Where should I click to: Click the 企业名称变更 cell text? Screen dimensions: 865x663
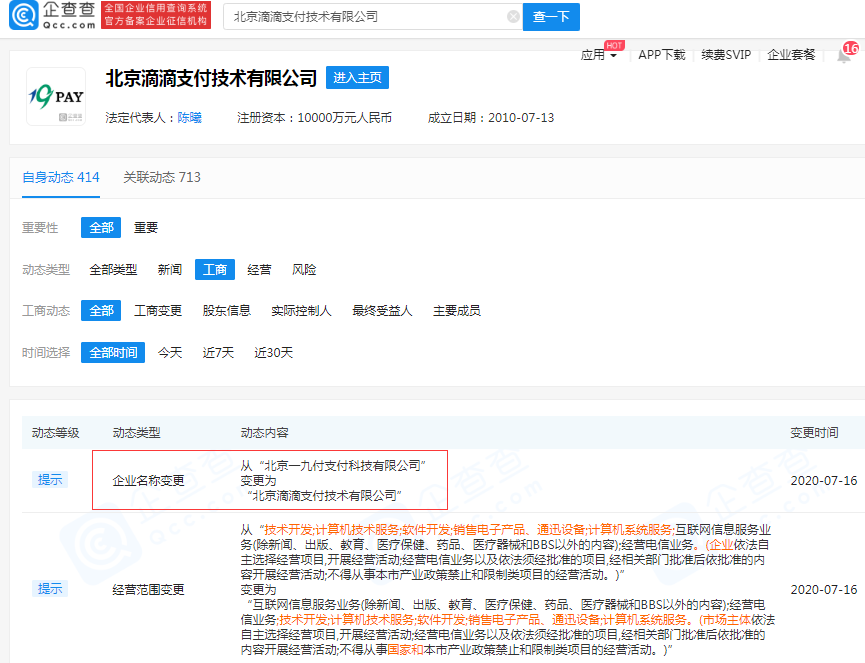tap(148, 480)
